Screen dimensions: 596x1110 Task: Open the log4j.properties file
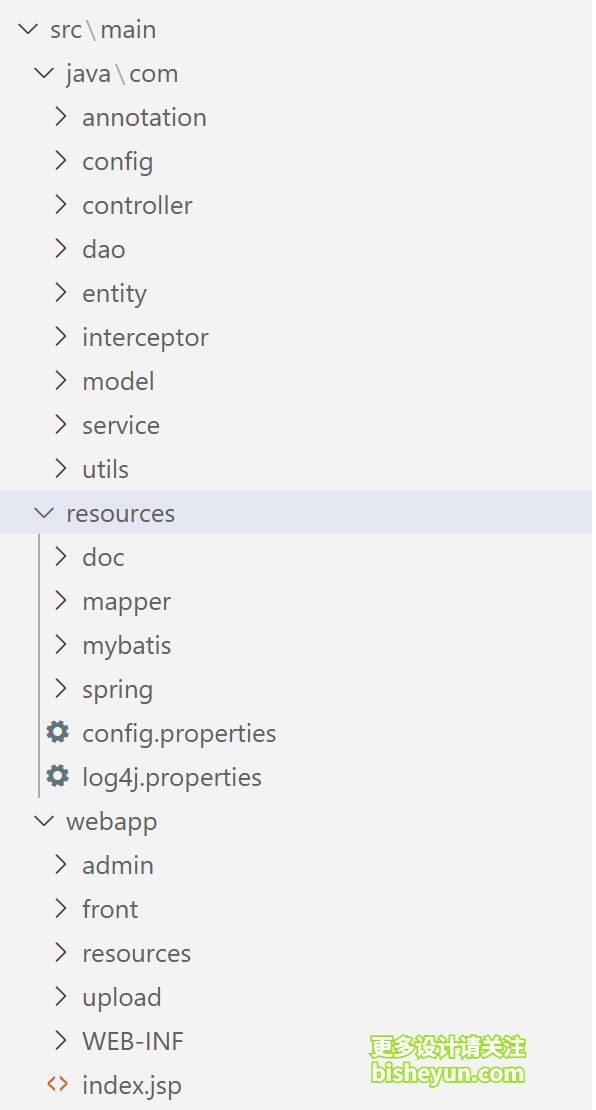pos(172,777)
